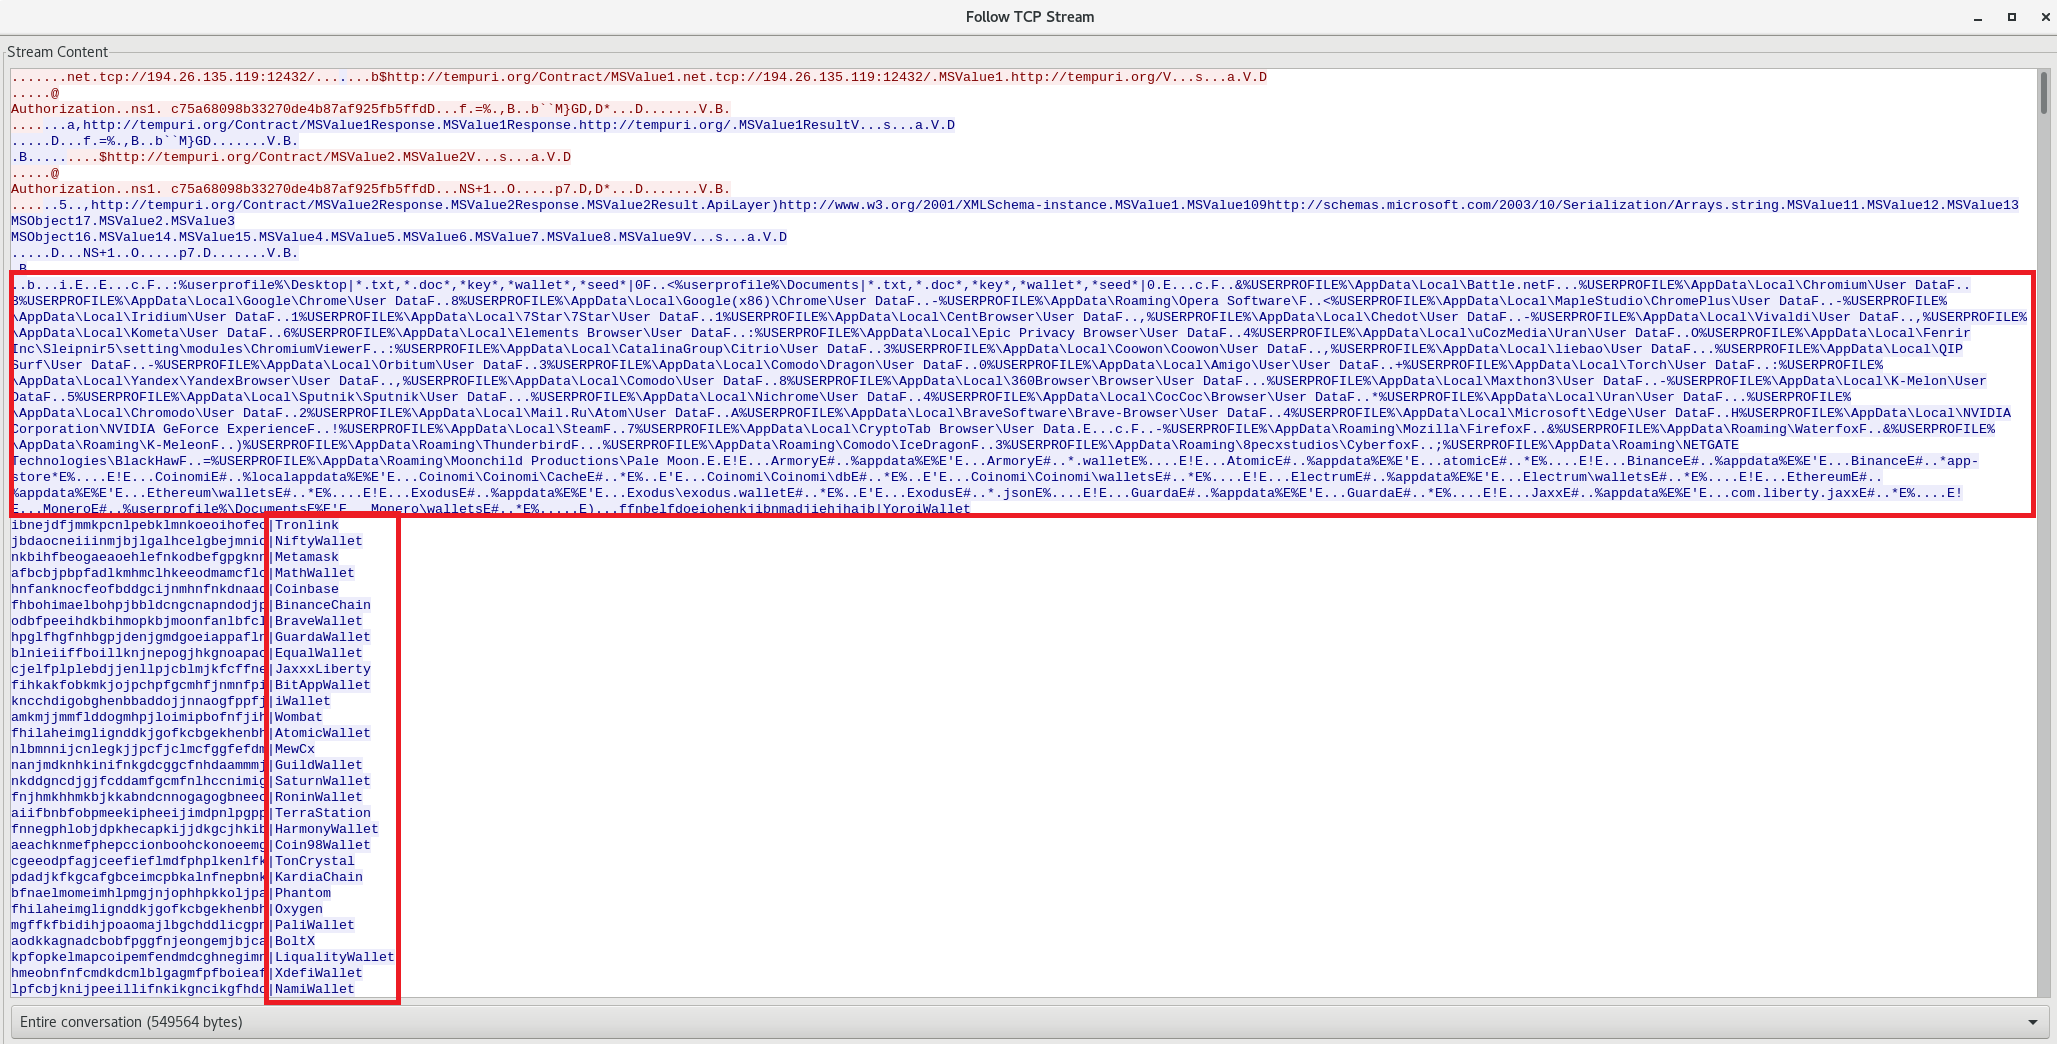Minimize the Follow TCP Stream window
Image resolution: width=2057 pixels, height=1044 pixels.
[x=1978, y=17]
